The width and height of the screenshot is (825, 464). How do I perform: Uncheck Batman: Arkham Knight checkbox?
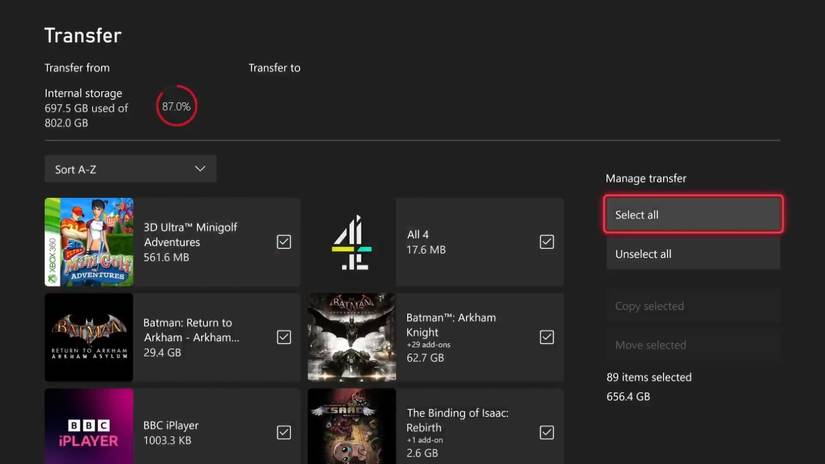(x=547, y=337)
